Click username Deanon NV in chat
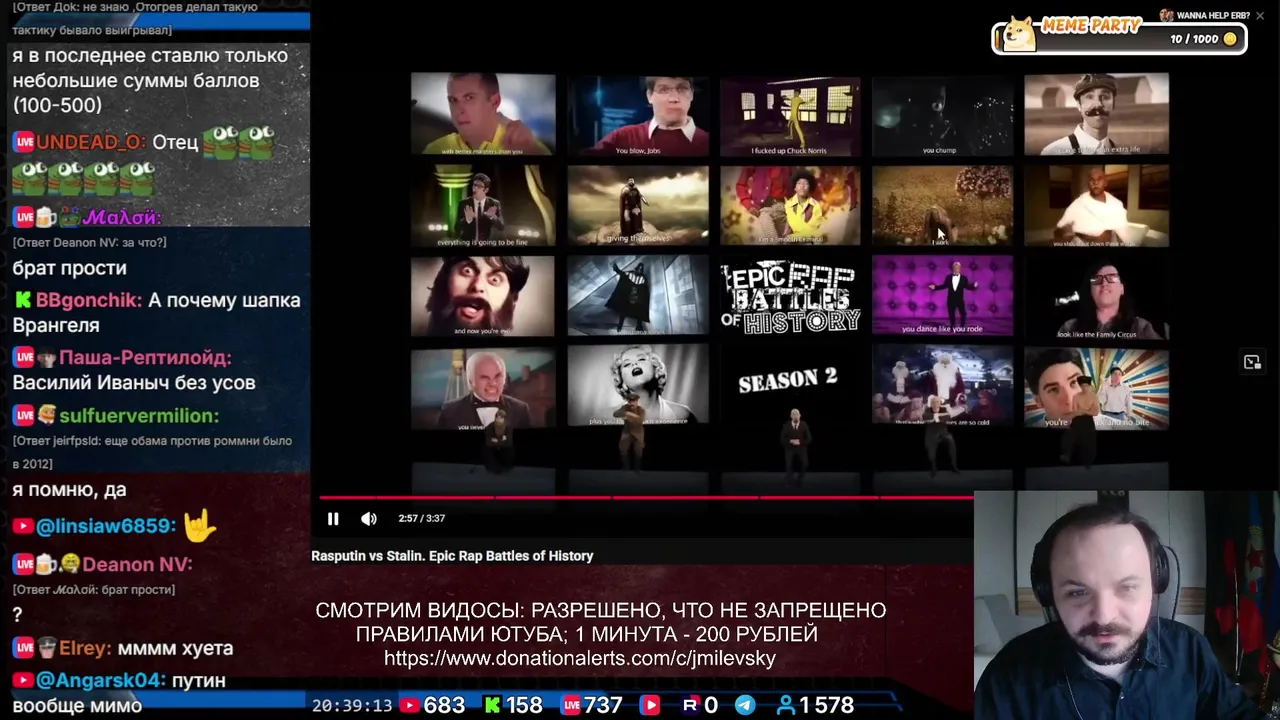Viewport: 1280px width, 720px height. click(x=137, y=564)
